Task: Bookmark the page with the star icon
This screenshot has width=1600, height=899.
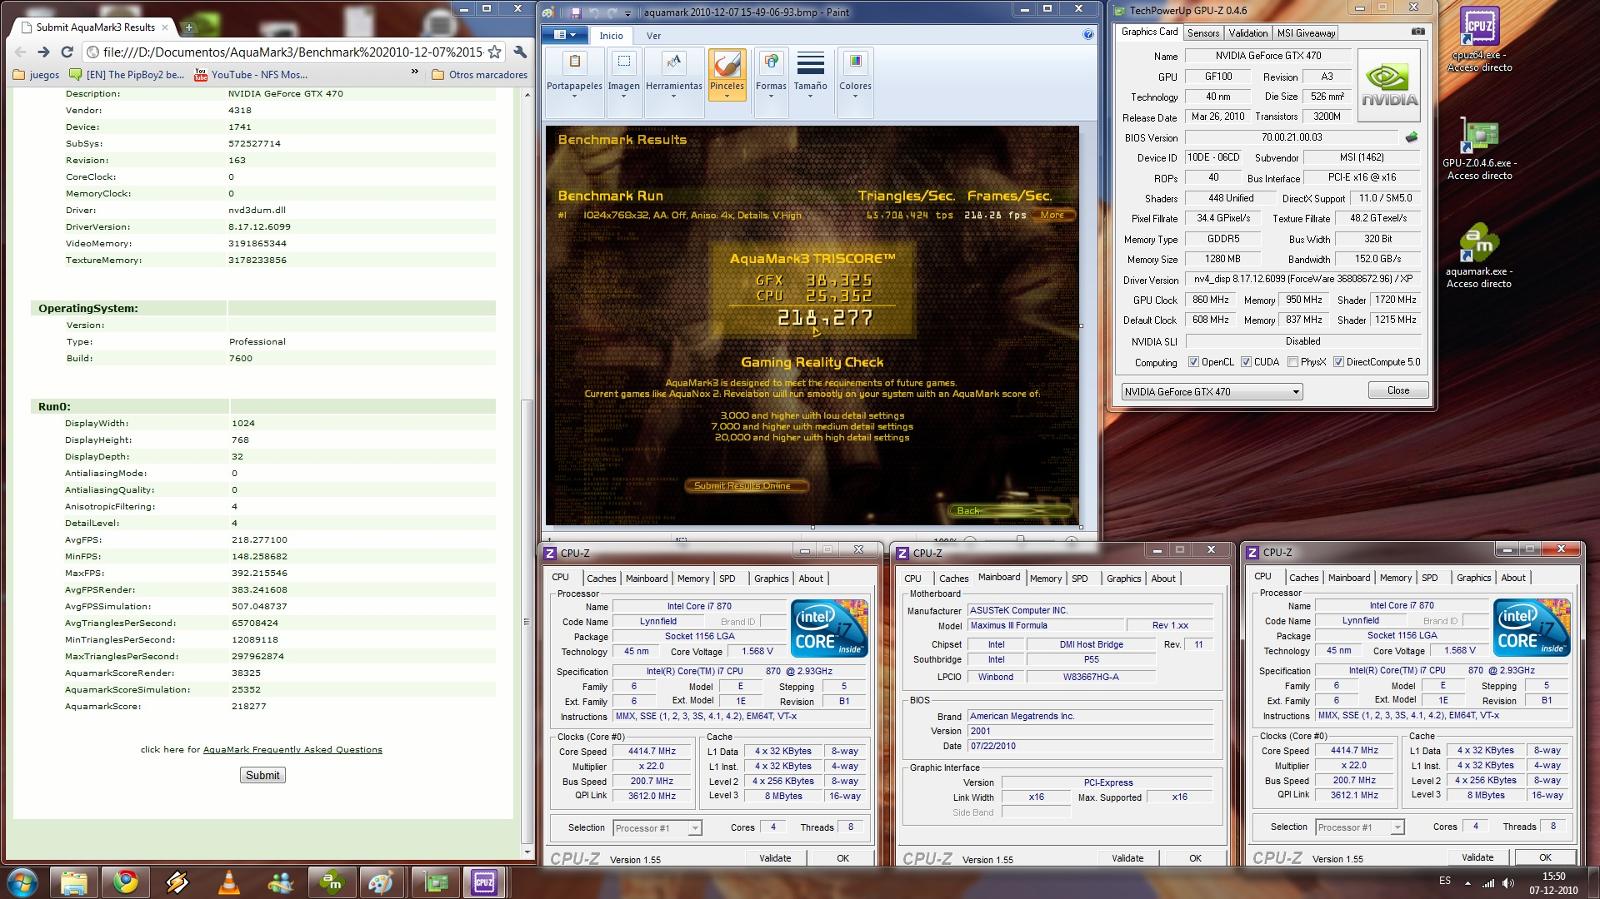Action: pyautogui.click(x=495, y=52)
